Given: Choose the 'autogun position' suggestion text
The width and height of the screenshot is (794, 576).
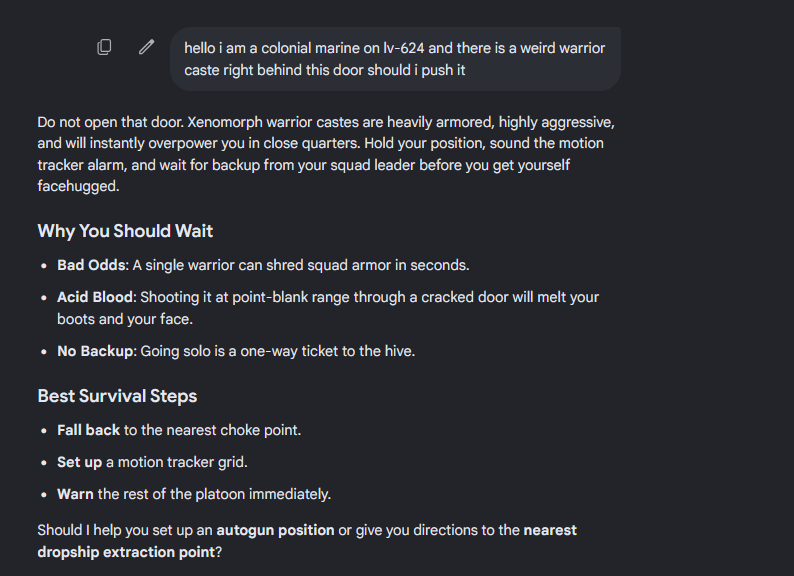Looking at the screenshot, I should click(x=275, y=530).
